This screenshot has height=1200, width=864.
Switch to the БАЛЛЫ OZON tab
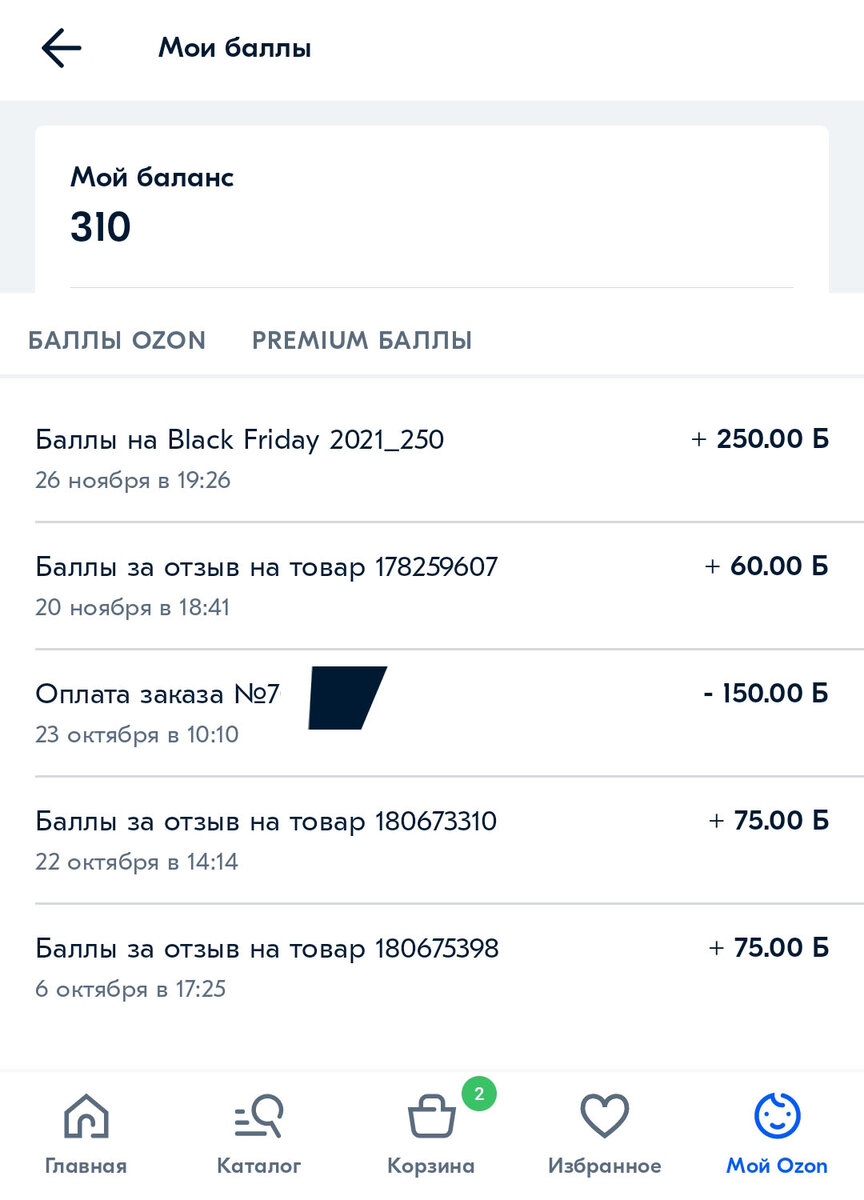[117, 340]
